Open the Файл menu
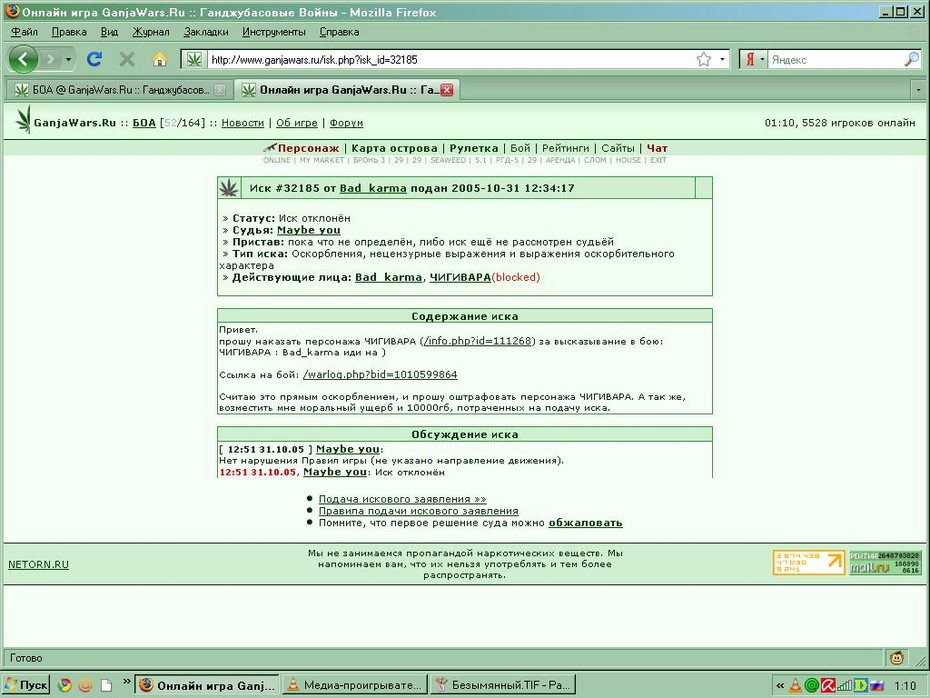Image resolution: width=930 pixels, height=698 pixels. click(x=24, y=32)
